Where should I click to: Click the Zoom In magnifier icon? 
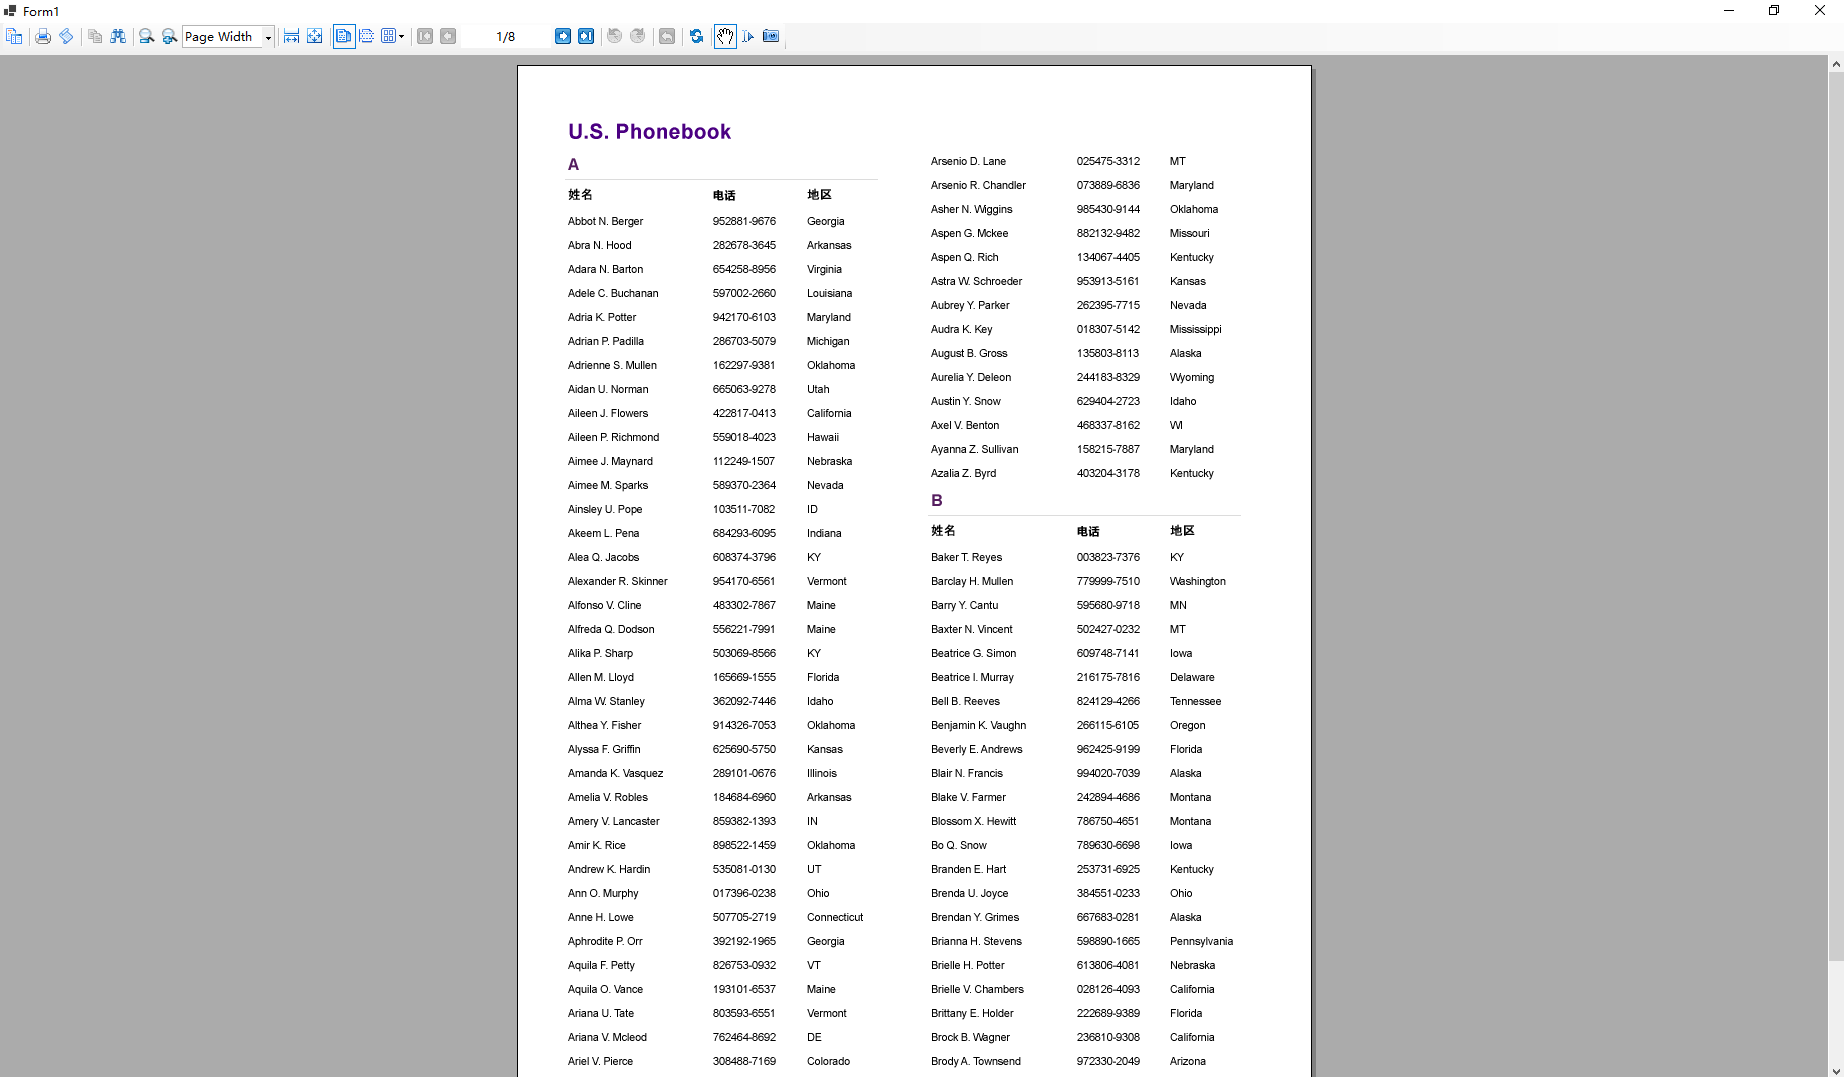[169, 36]
